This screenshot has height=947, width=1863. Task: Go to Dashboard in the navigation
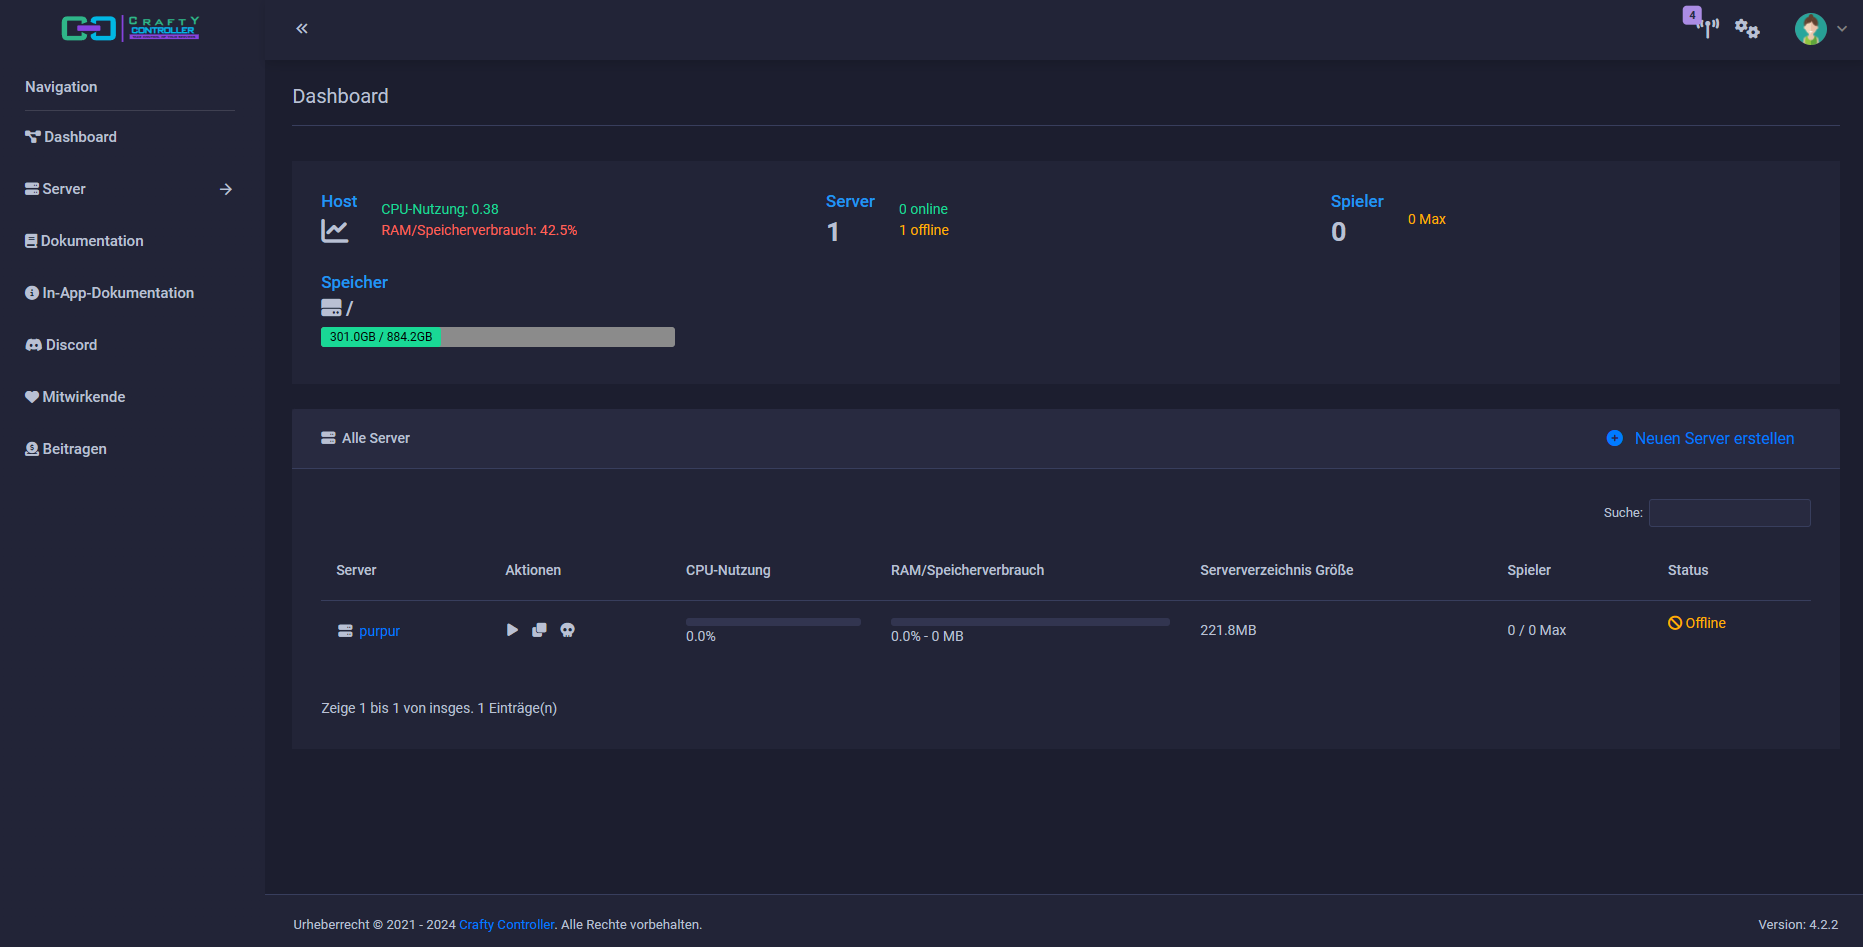pos(80,137)
